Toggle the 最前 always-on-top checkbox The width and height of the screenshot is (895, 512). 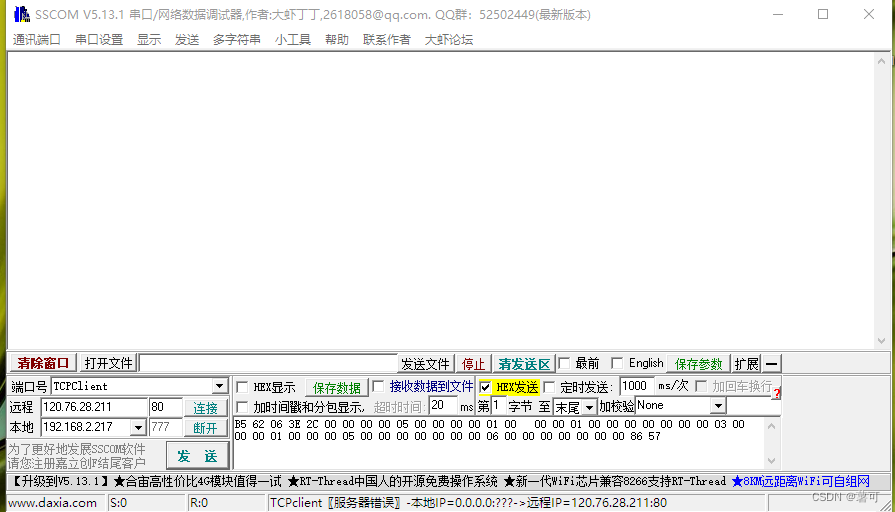coord(565,363)
